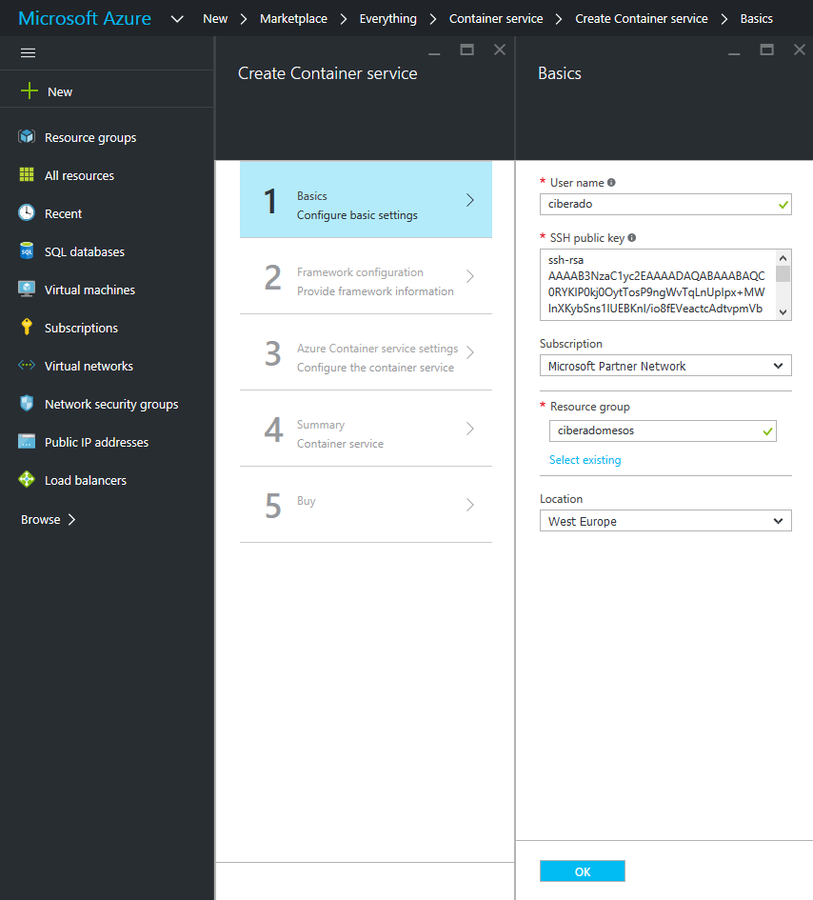Go to Basics in the breadcrumb
This screenshot has height=900, width=813.
point(756,19)
